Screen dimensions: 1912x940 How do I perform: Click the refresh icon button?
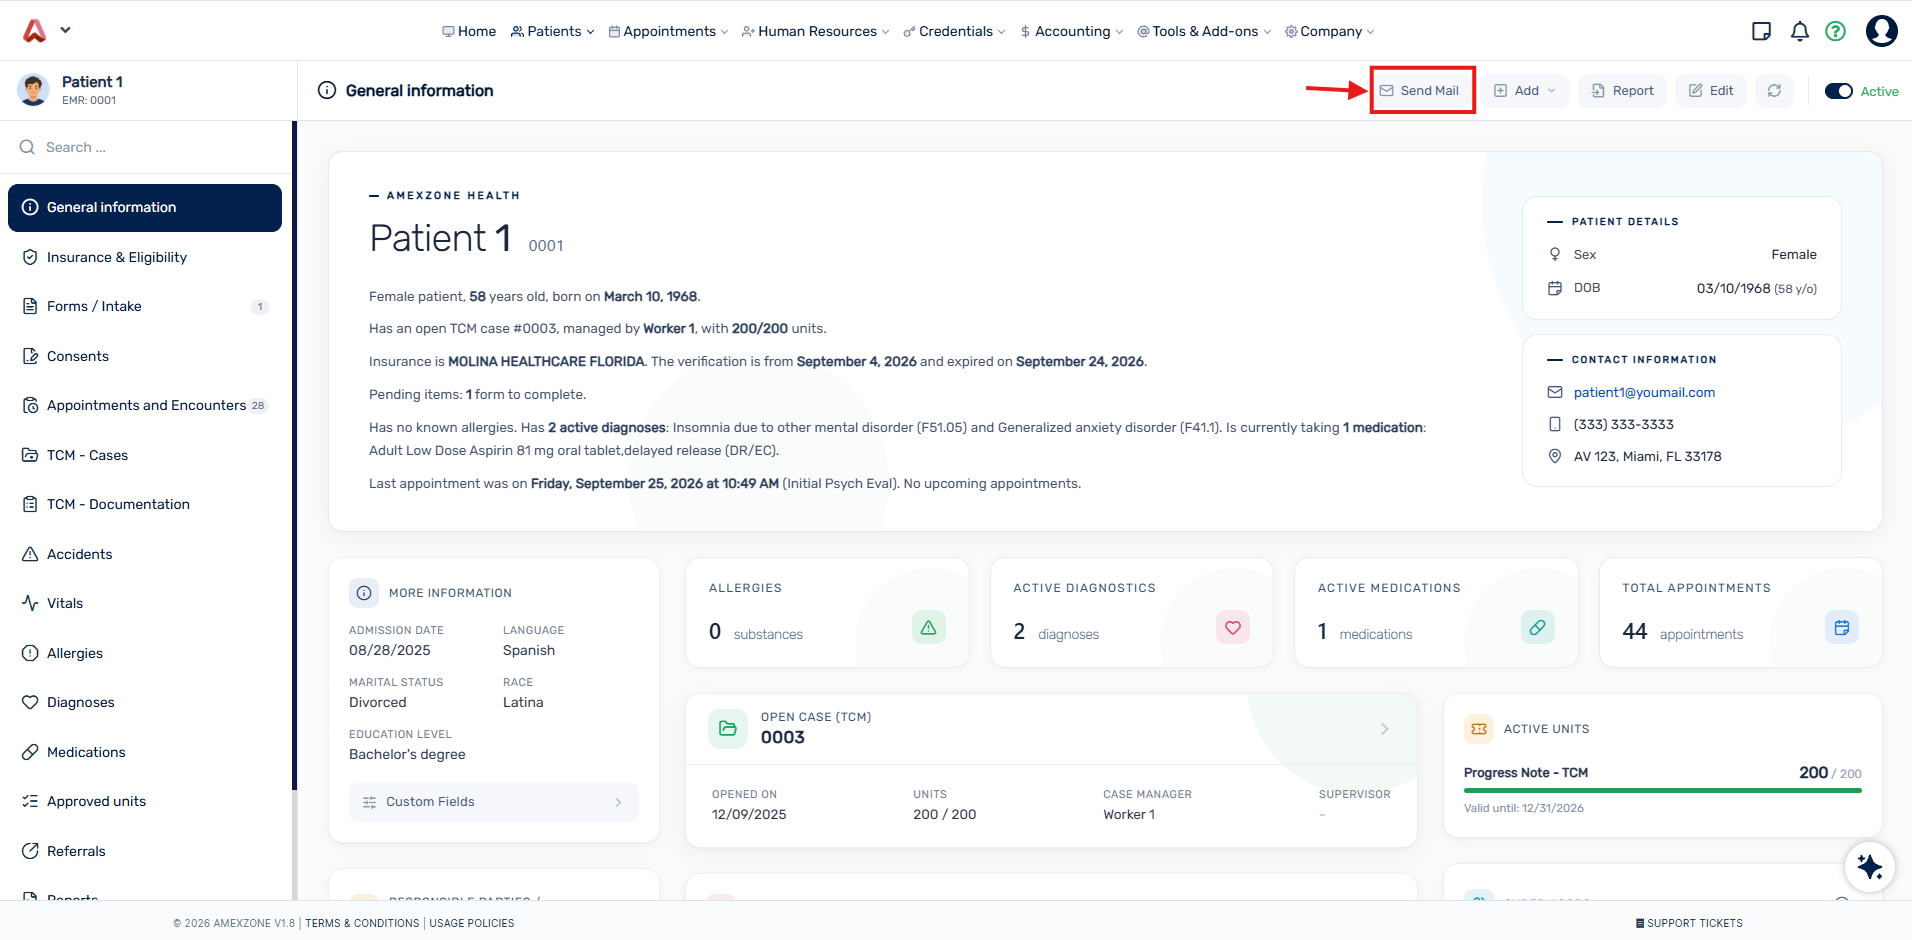1774,90
